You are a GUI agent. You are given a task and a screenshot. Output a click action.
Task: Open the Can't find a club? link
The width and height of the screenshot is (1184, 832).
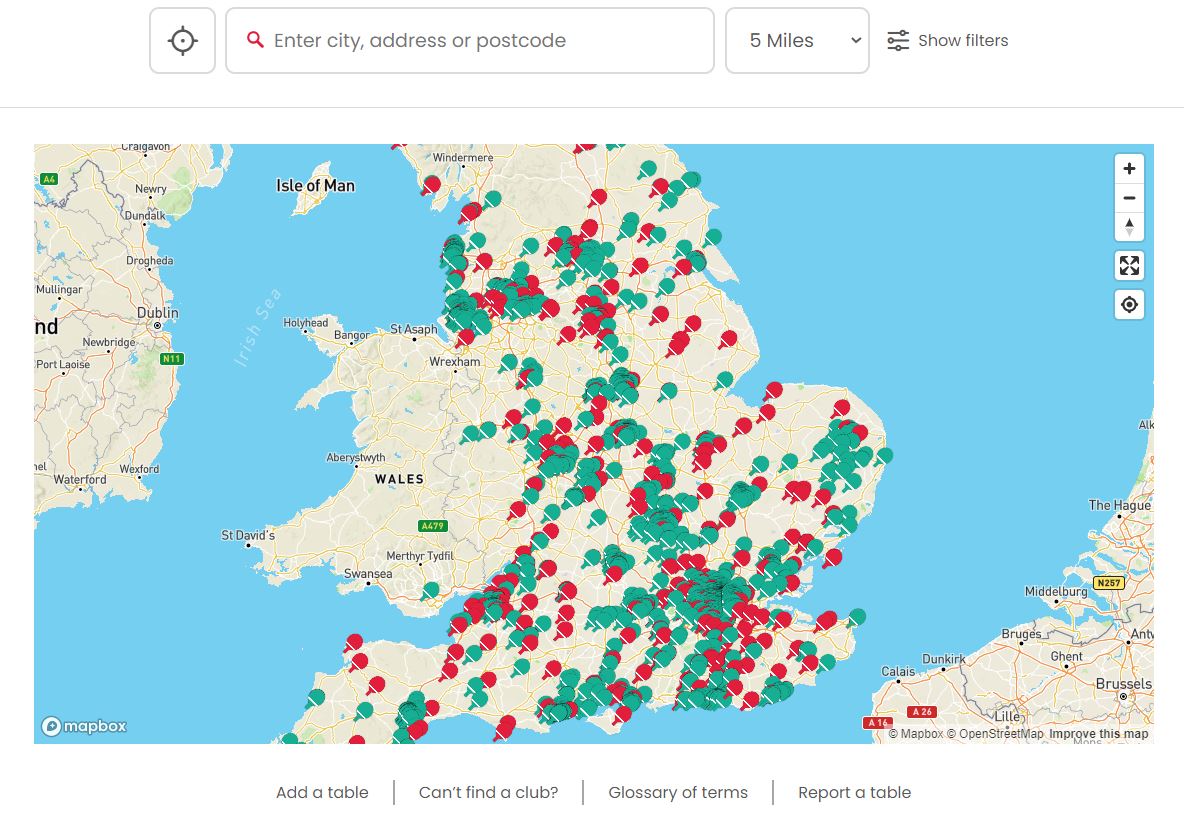489,793
